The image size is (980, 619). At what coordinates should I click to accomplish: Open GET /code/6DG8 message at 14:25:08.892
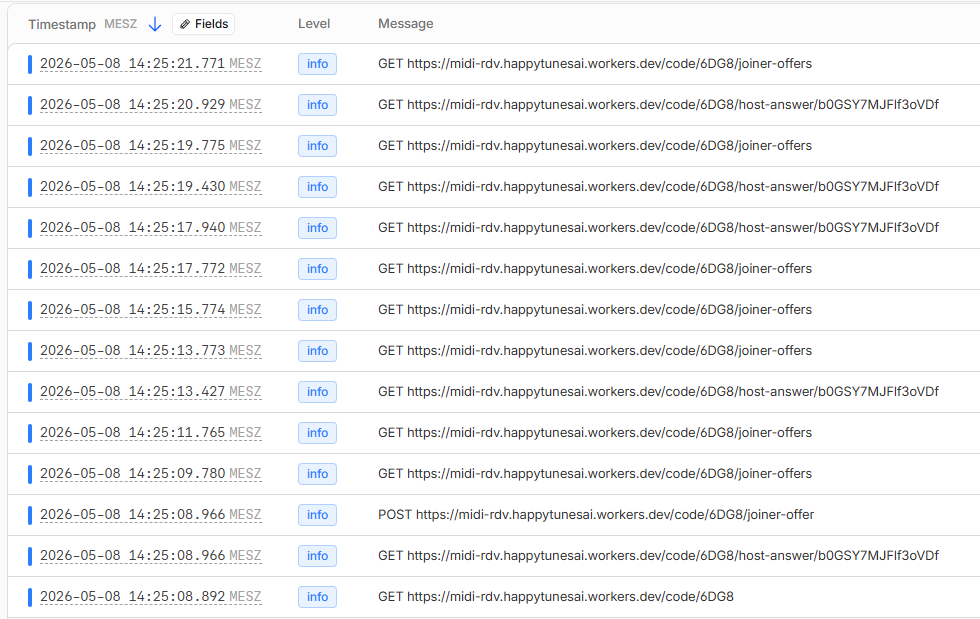pyautogui.click(x=556, y=596)
